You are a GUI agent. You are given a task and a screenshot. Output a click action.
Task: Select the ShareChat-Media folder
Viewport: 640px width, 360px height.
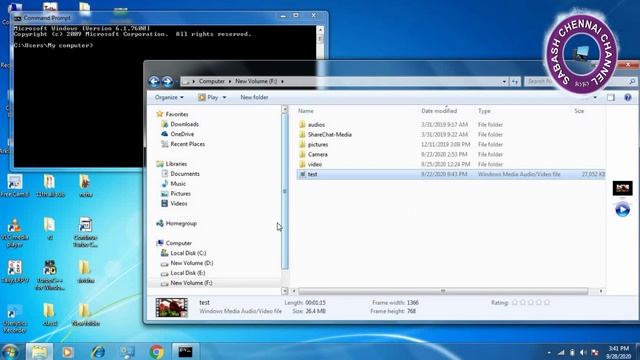(x=329, y=134)
